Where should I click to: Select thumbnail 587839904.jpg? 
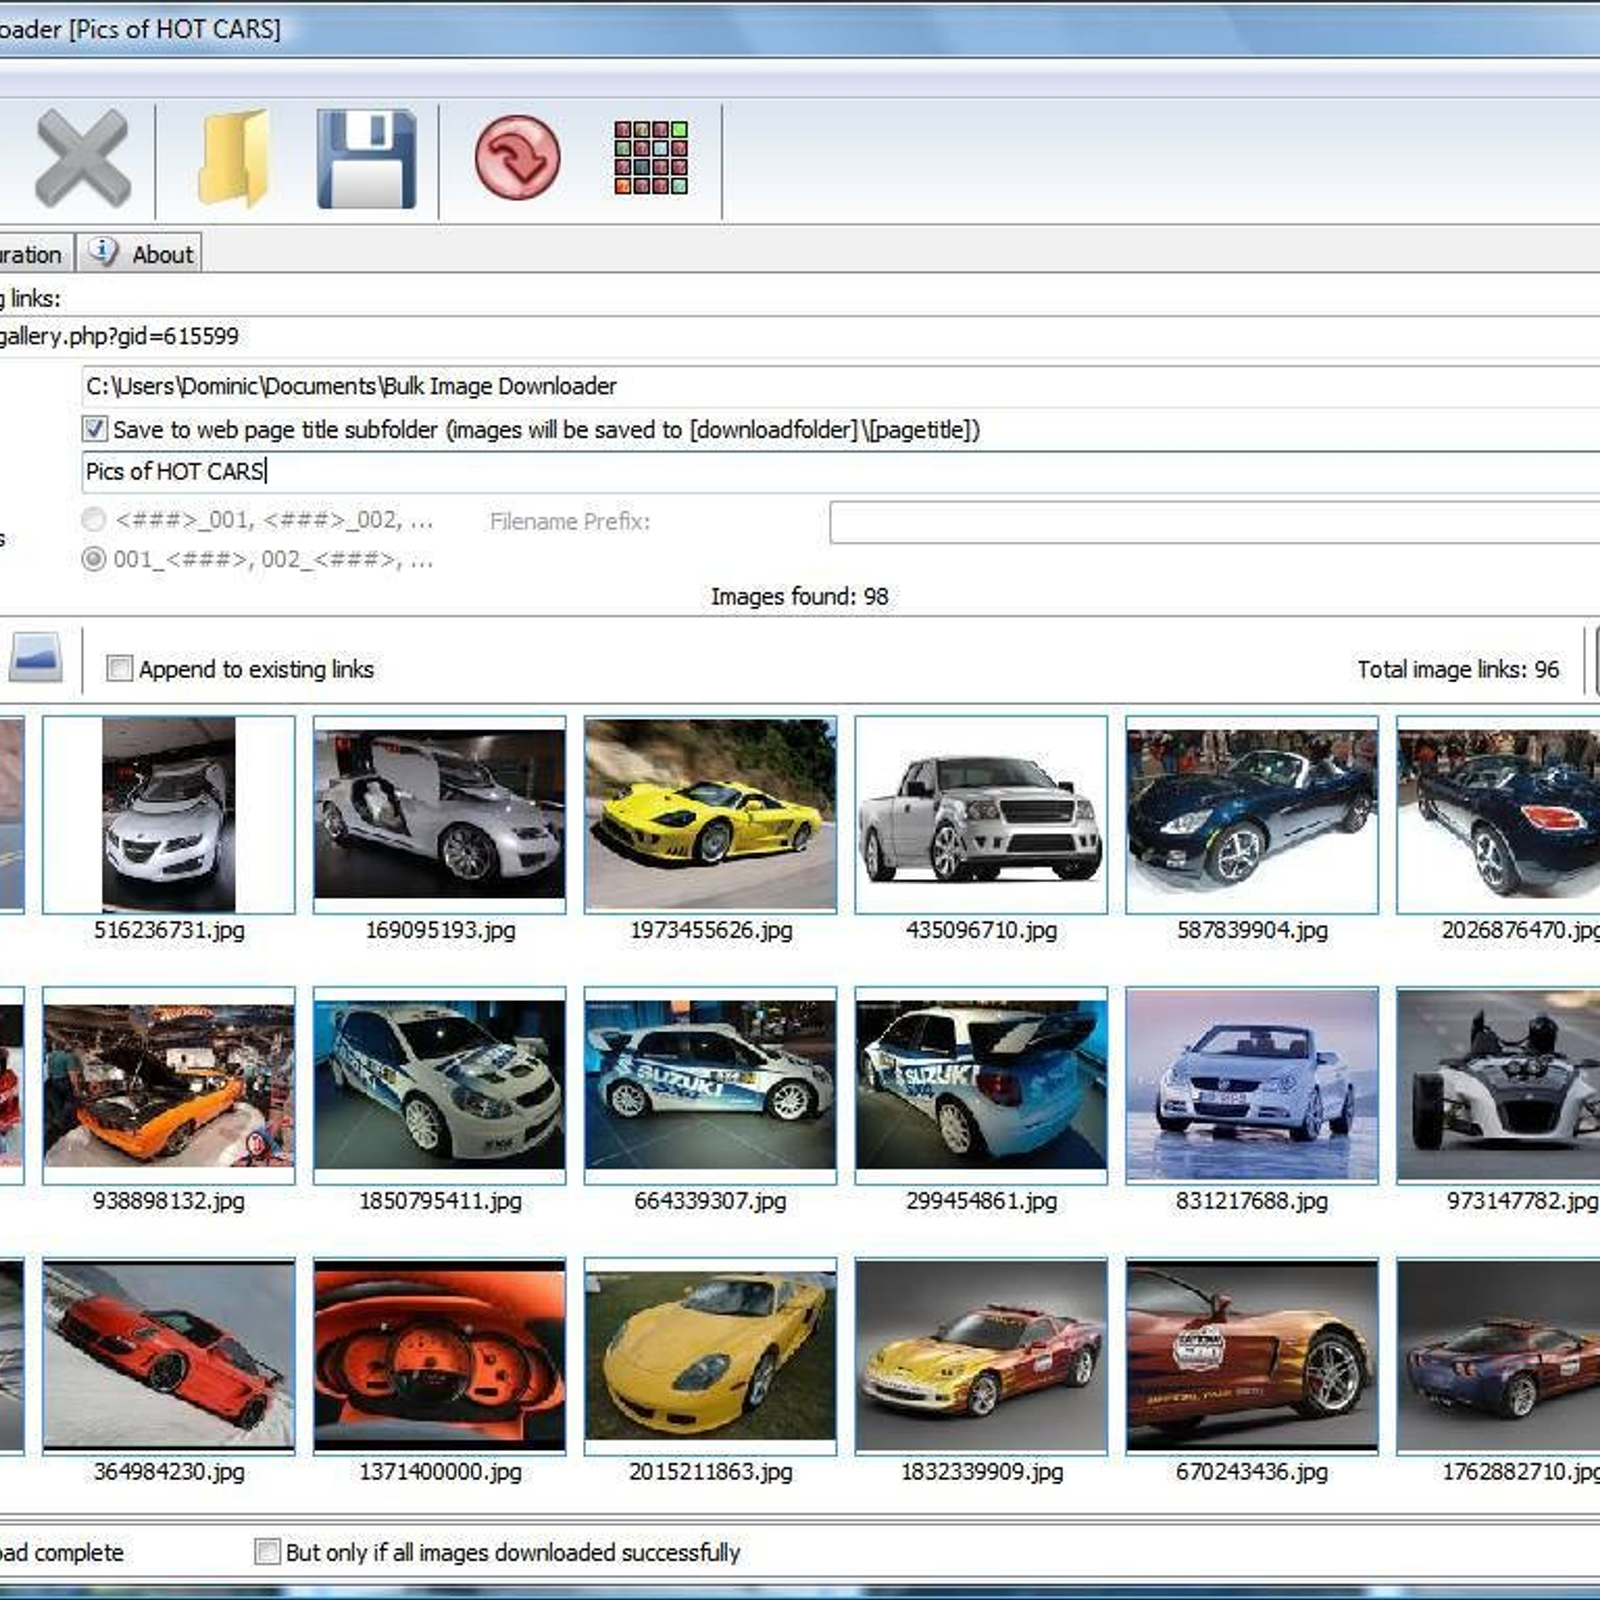(1252, 814)
